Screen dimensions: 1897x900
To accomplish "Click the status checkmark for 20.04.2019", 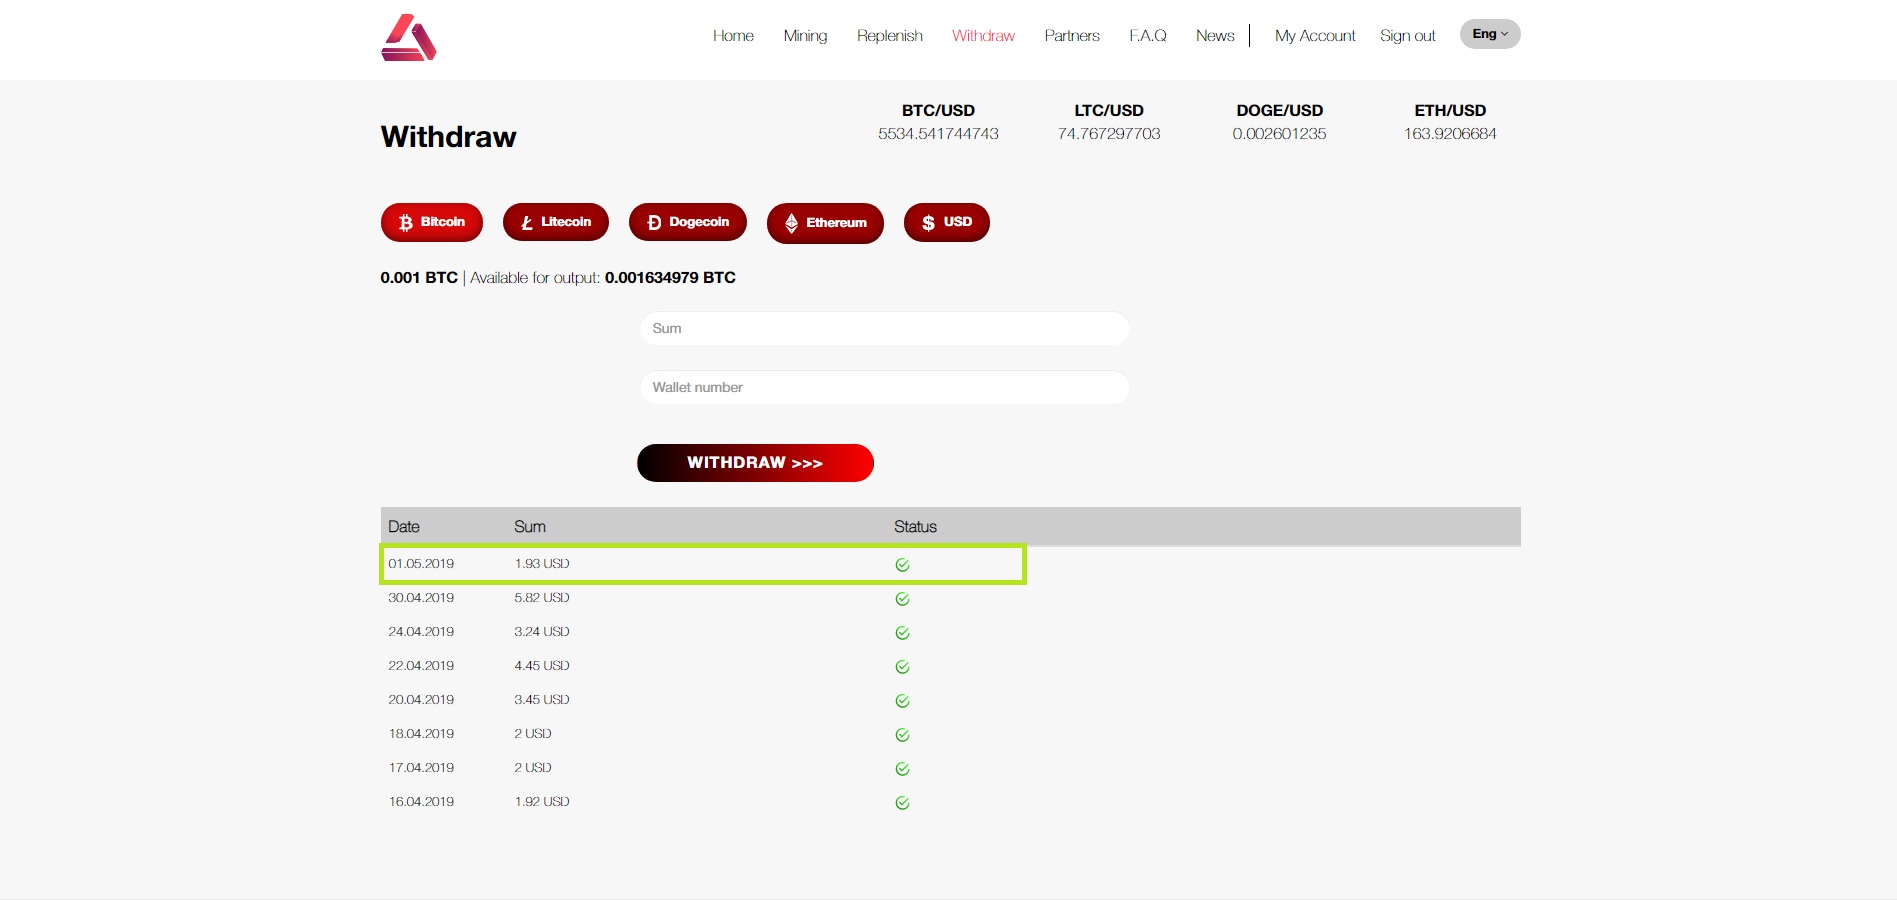I will pyautogui.click(x=902, y=701).
